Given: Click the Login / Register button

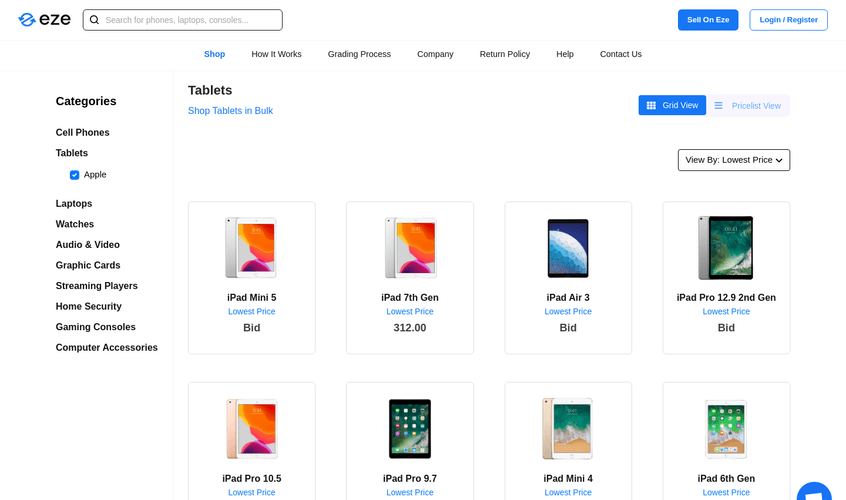Looking at the screenshot, I should pyautogui.click(x=788, y=20).
